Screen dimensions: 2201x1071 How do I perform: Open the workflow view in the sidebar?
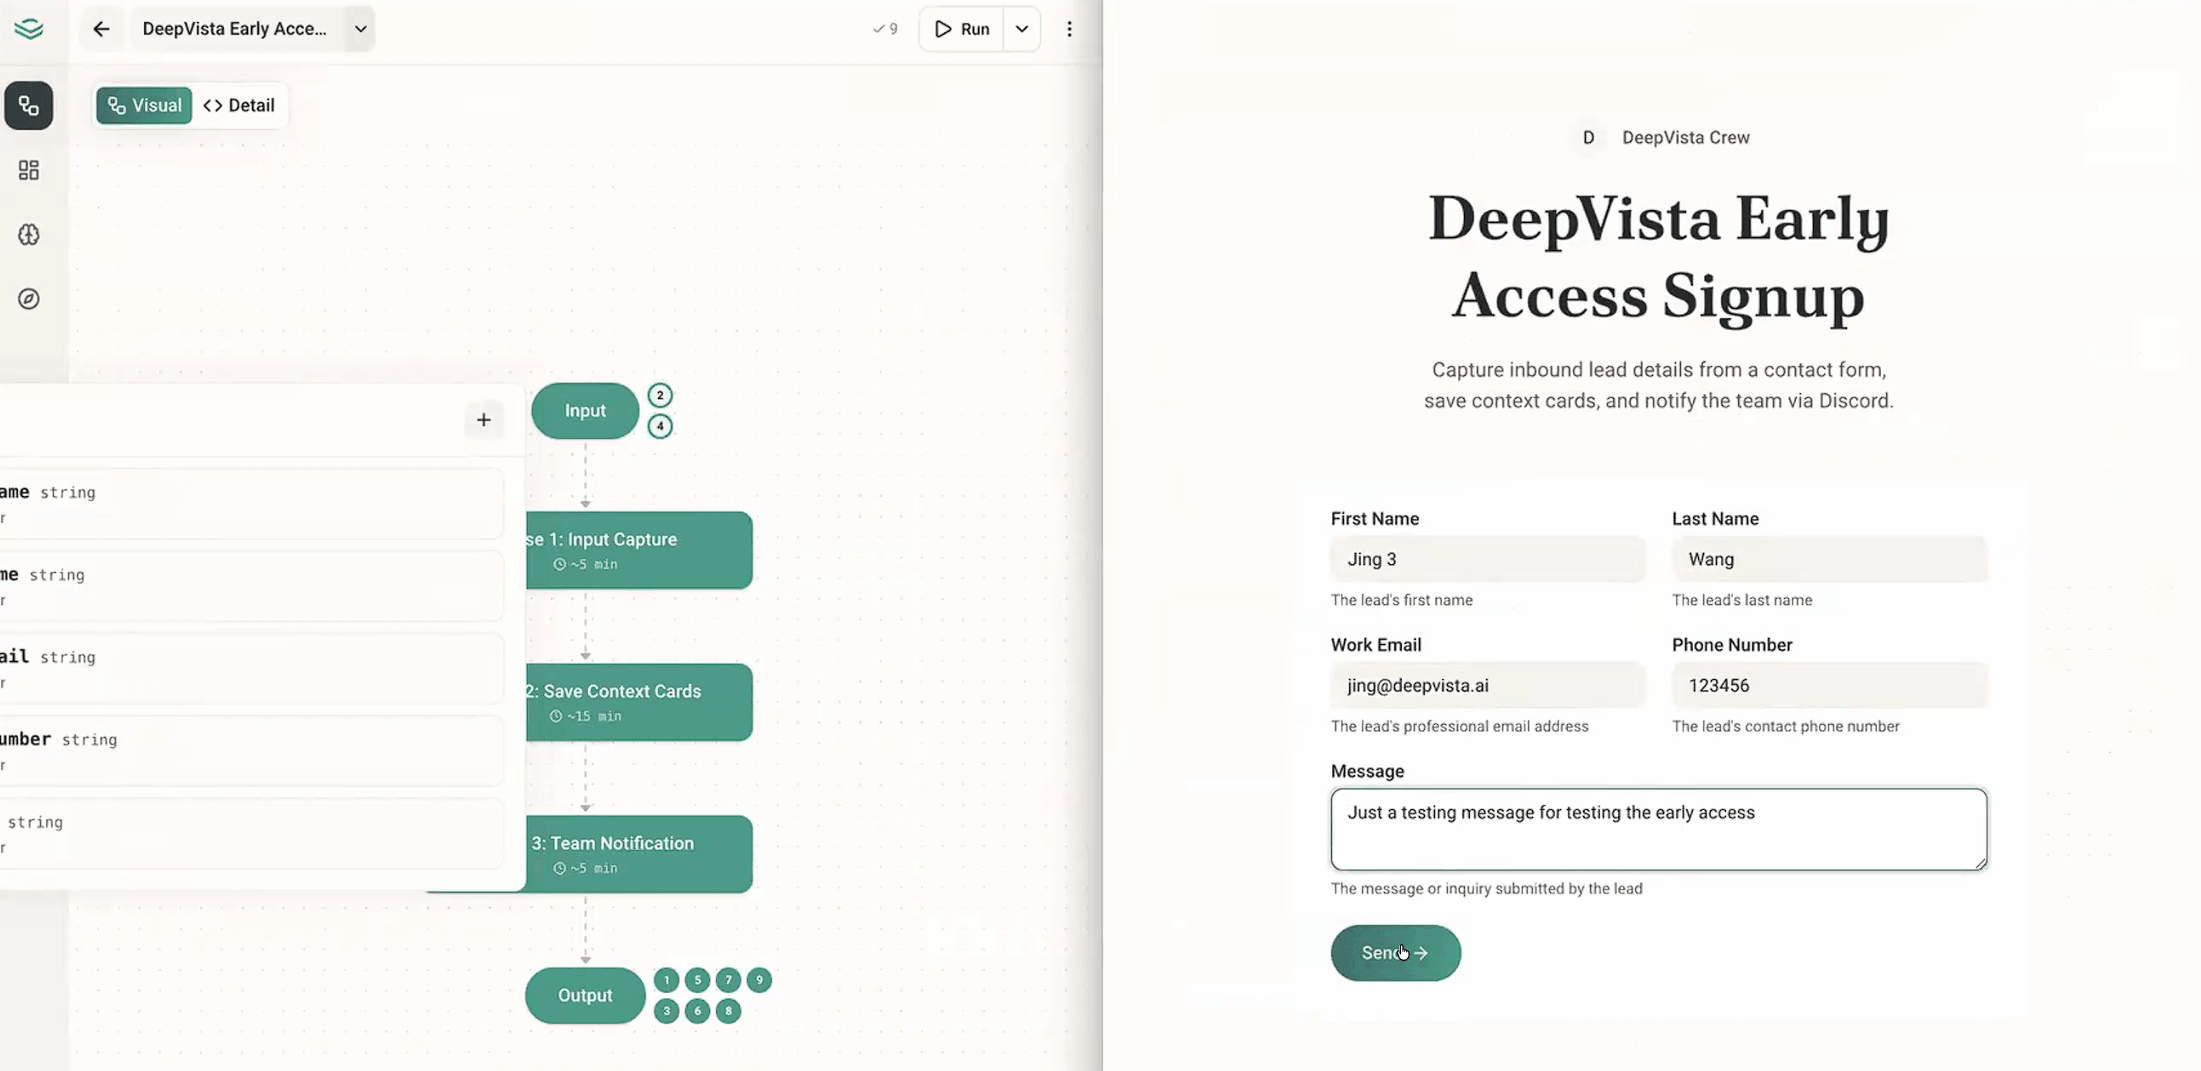(29, 106)
